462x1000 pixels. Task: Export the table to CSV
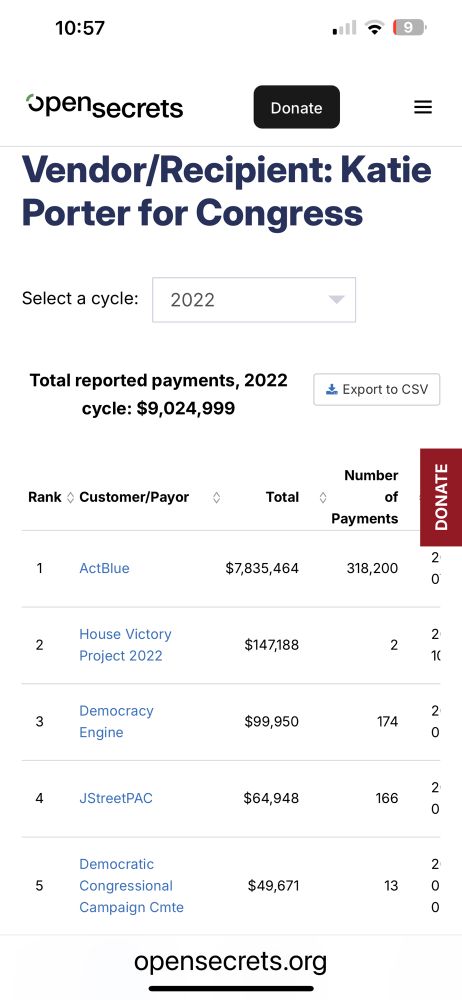click(x=376, y=390)
